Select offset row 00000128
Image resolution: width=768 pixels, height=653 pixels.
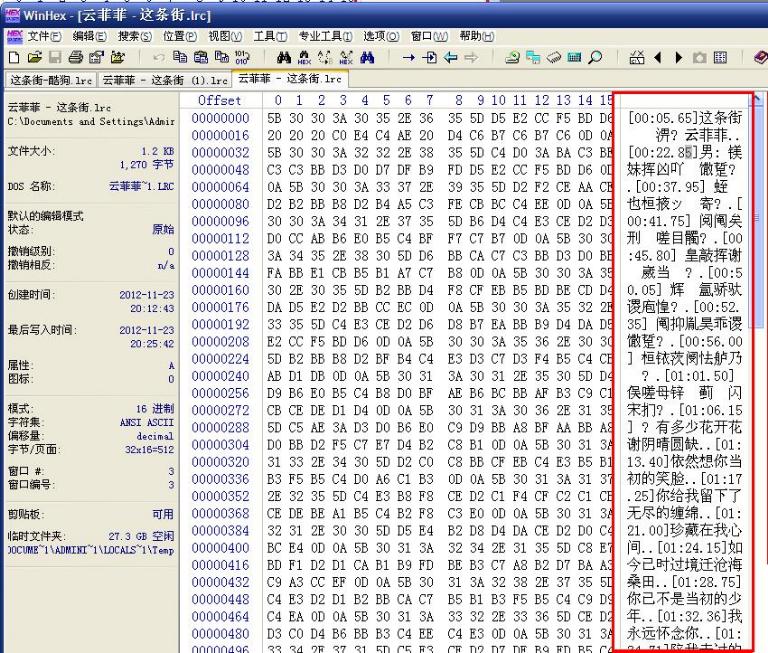click(220, 256)
